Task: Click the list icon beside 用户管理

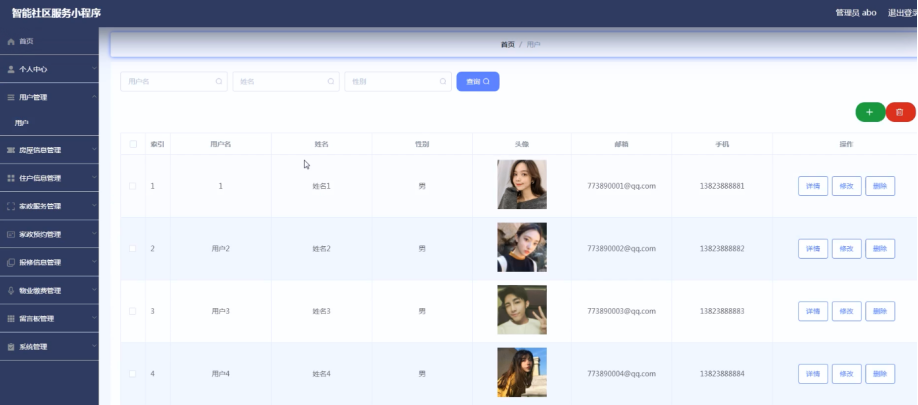Action: (11, 97)
